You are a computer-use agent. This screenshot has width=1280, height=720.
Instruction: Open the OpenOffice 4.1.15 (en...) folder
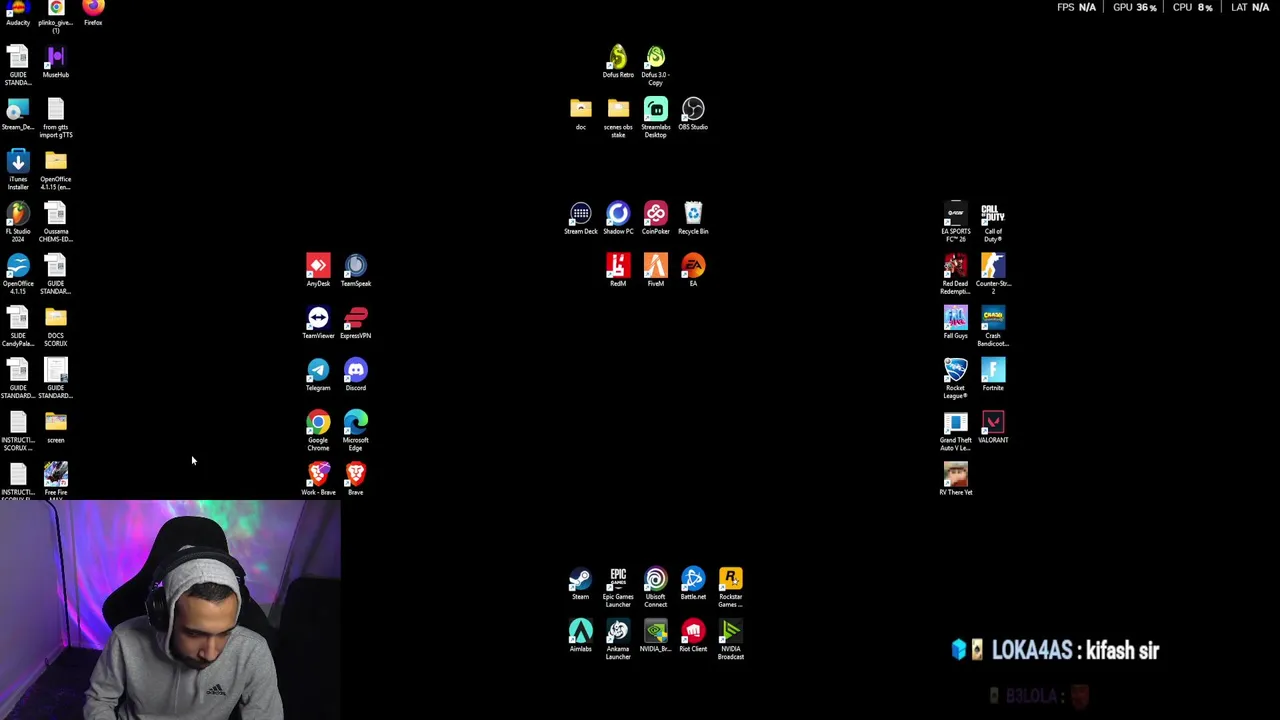click(56, 170)
